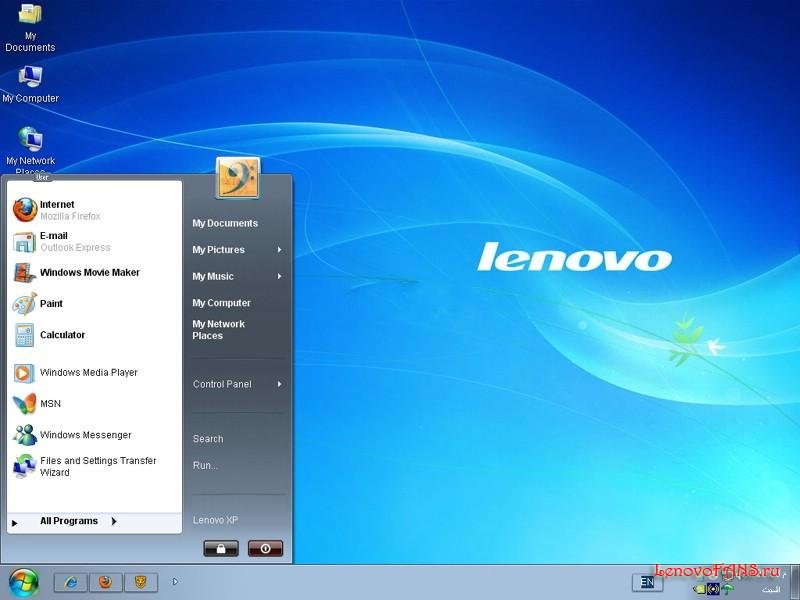The image size is (800, 600).
Task: Open MSN from the Start menu
Action: [x=50, y=404]
